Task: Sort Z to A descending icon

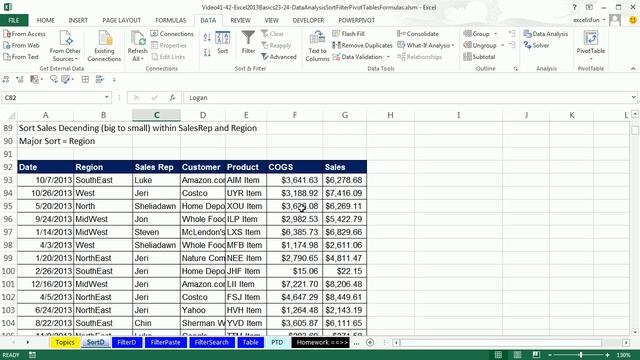Action: tap(207, 52)
